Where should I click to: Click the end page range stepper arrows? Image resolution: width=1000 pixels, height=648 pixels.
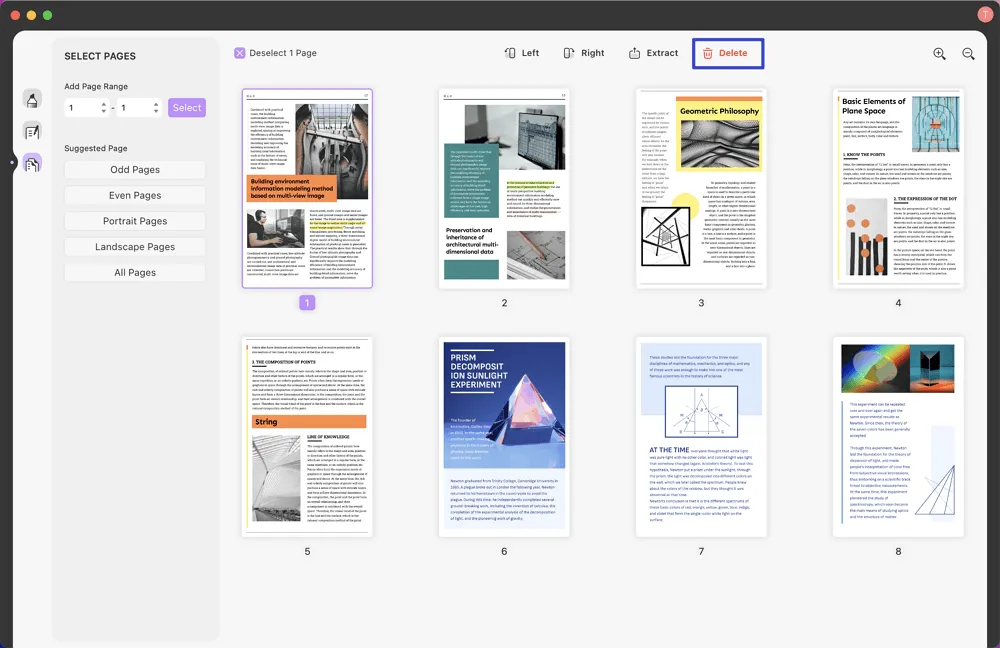[155, 107]
